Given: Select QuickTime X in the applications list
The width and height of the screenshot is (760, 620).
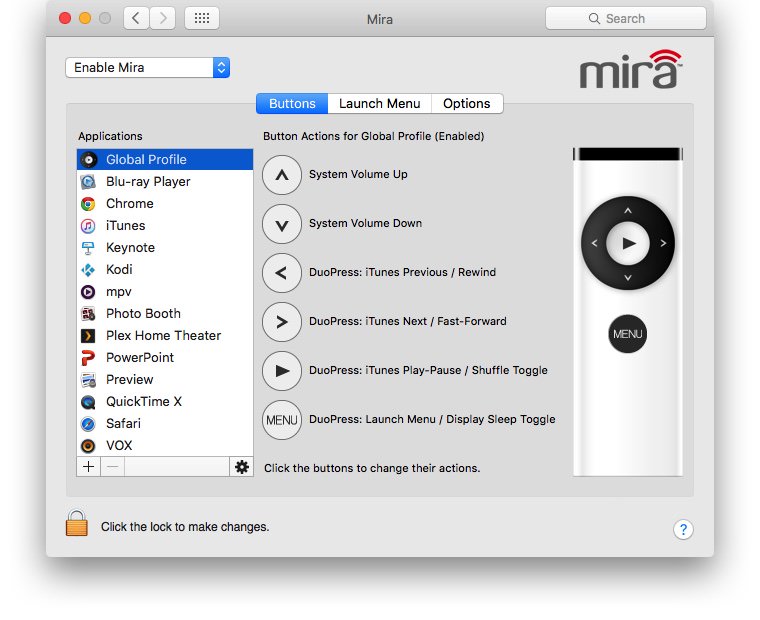Looking at the screenshot, I should coord(165,401).
